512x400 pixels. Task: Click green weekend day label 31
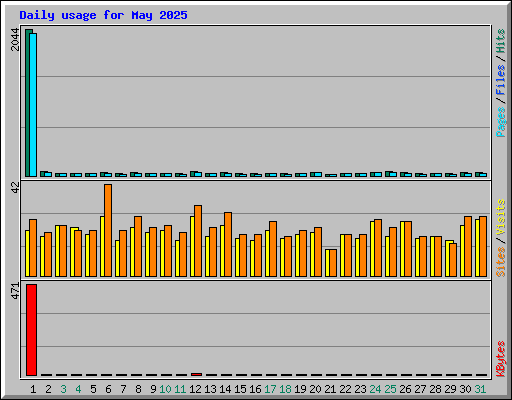[x=480, y=389]
